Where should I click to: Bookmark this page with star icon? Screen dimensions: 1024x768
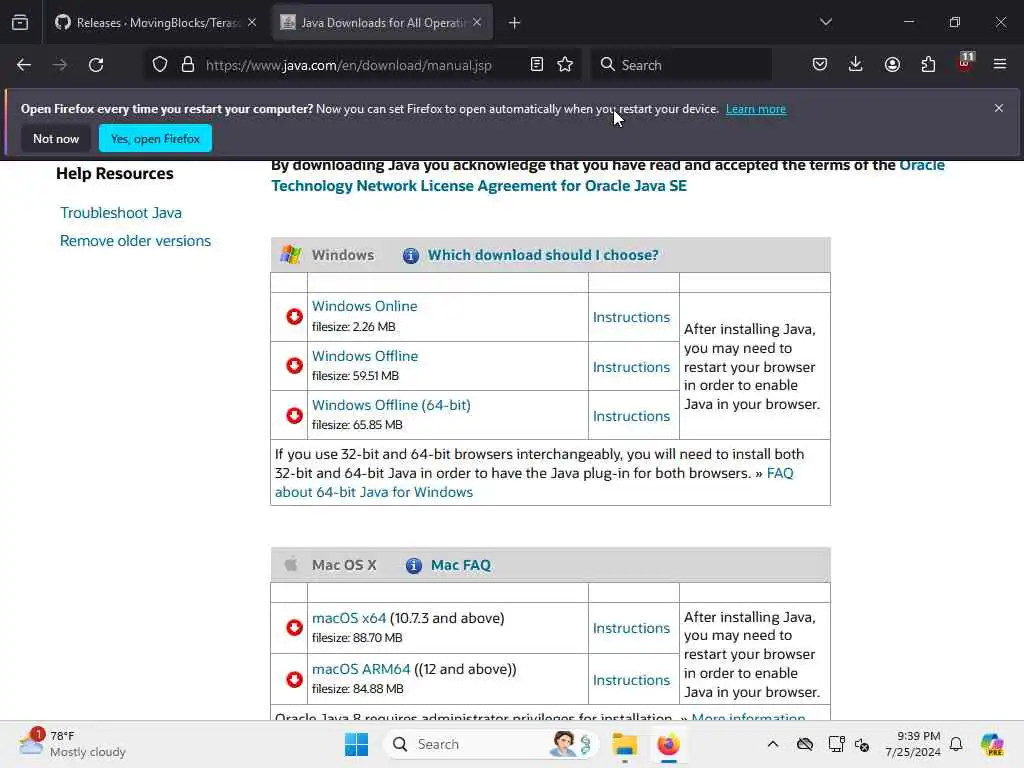click(x=565, y=65)
